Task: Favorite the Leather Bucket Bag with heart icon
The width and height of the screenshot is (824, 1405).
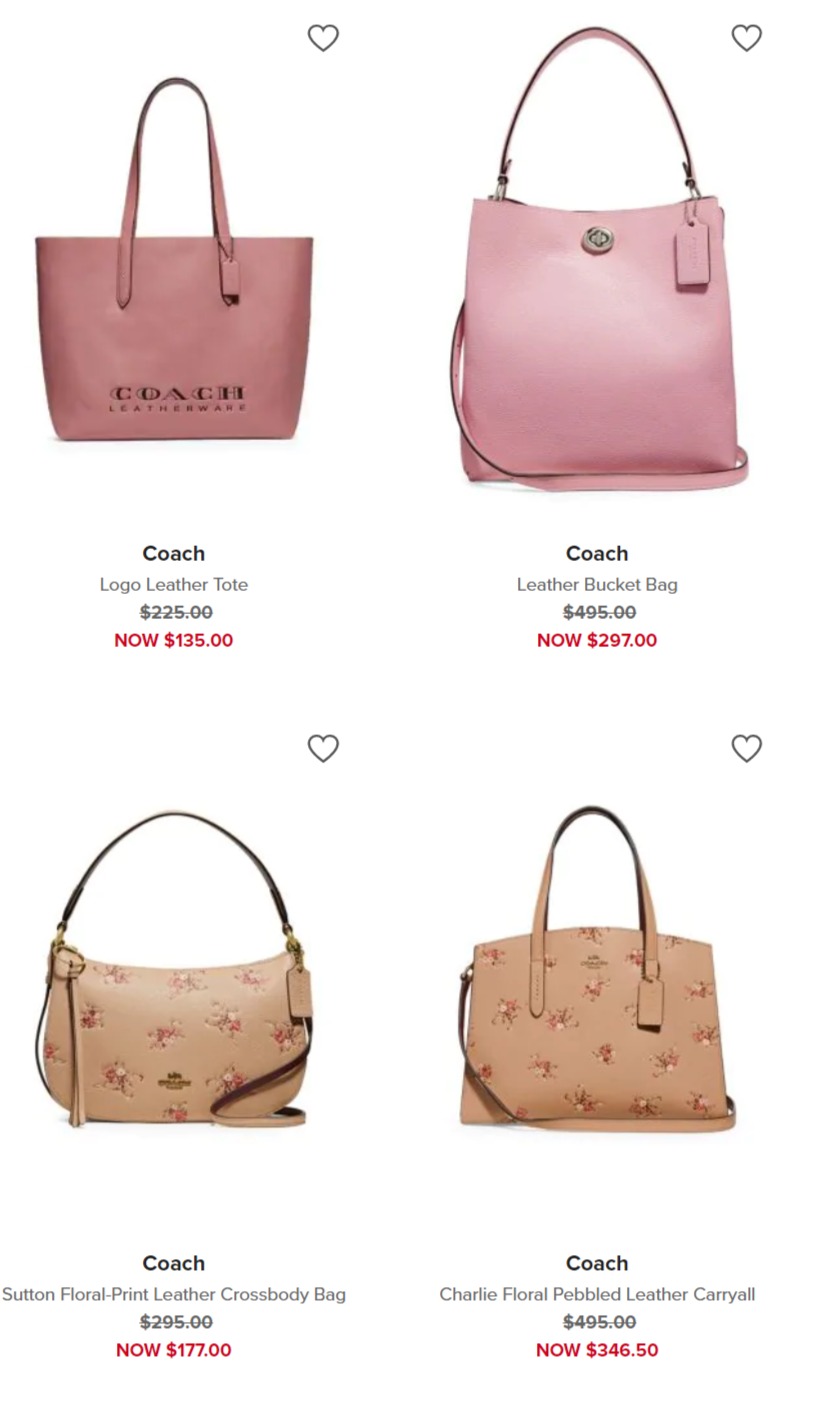Action: pyautogui.click(x=747, y=38)
